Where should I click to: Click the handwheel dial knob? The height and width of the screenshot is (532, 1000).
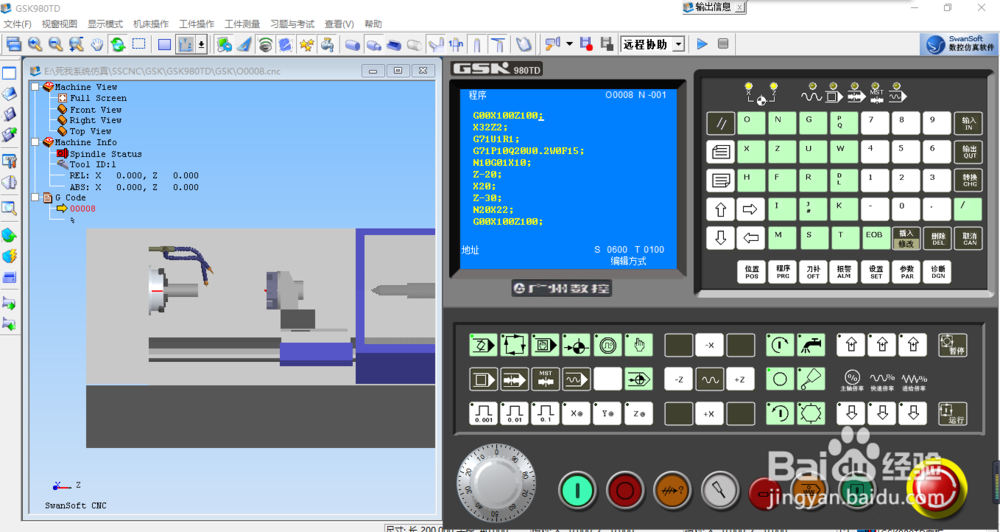496,484
